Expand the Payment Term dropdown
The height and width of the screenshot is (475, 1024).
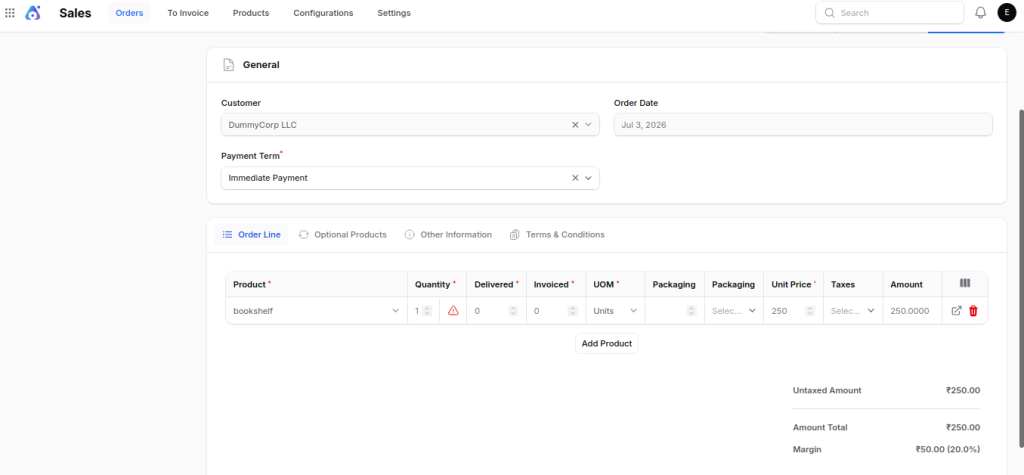pos(588,178)
